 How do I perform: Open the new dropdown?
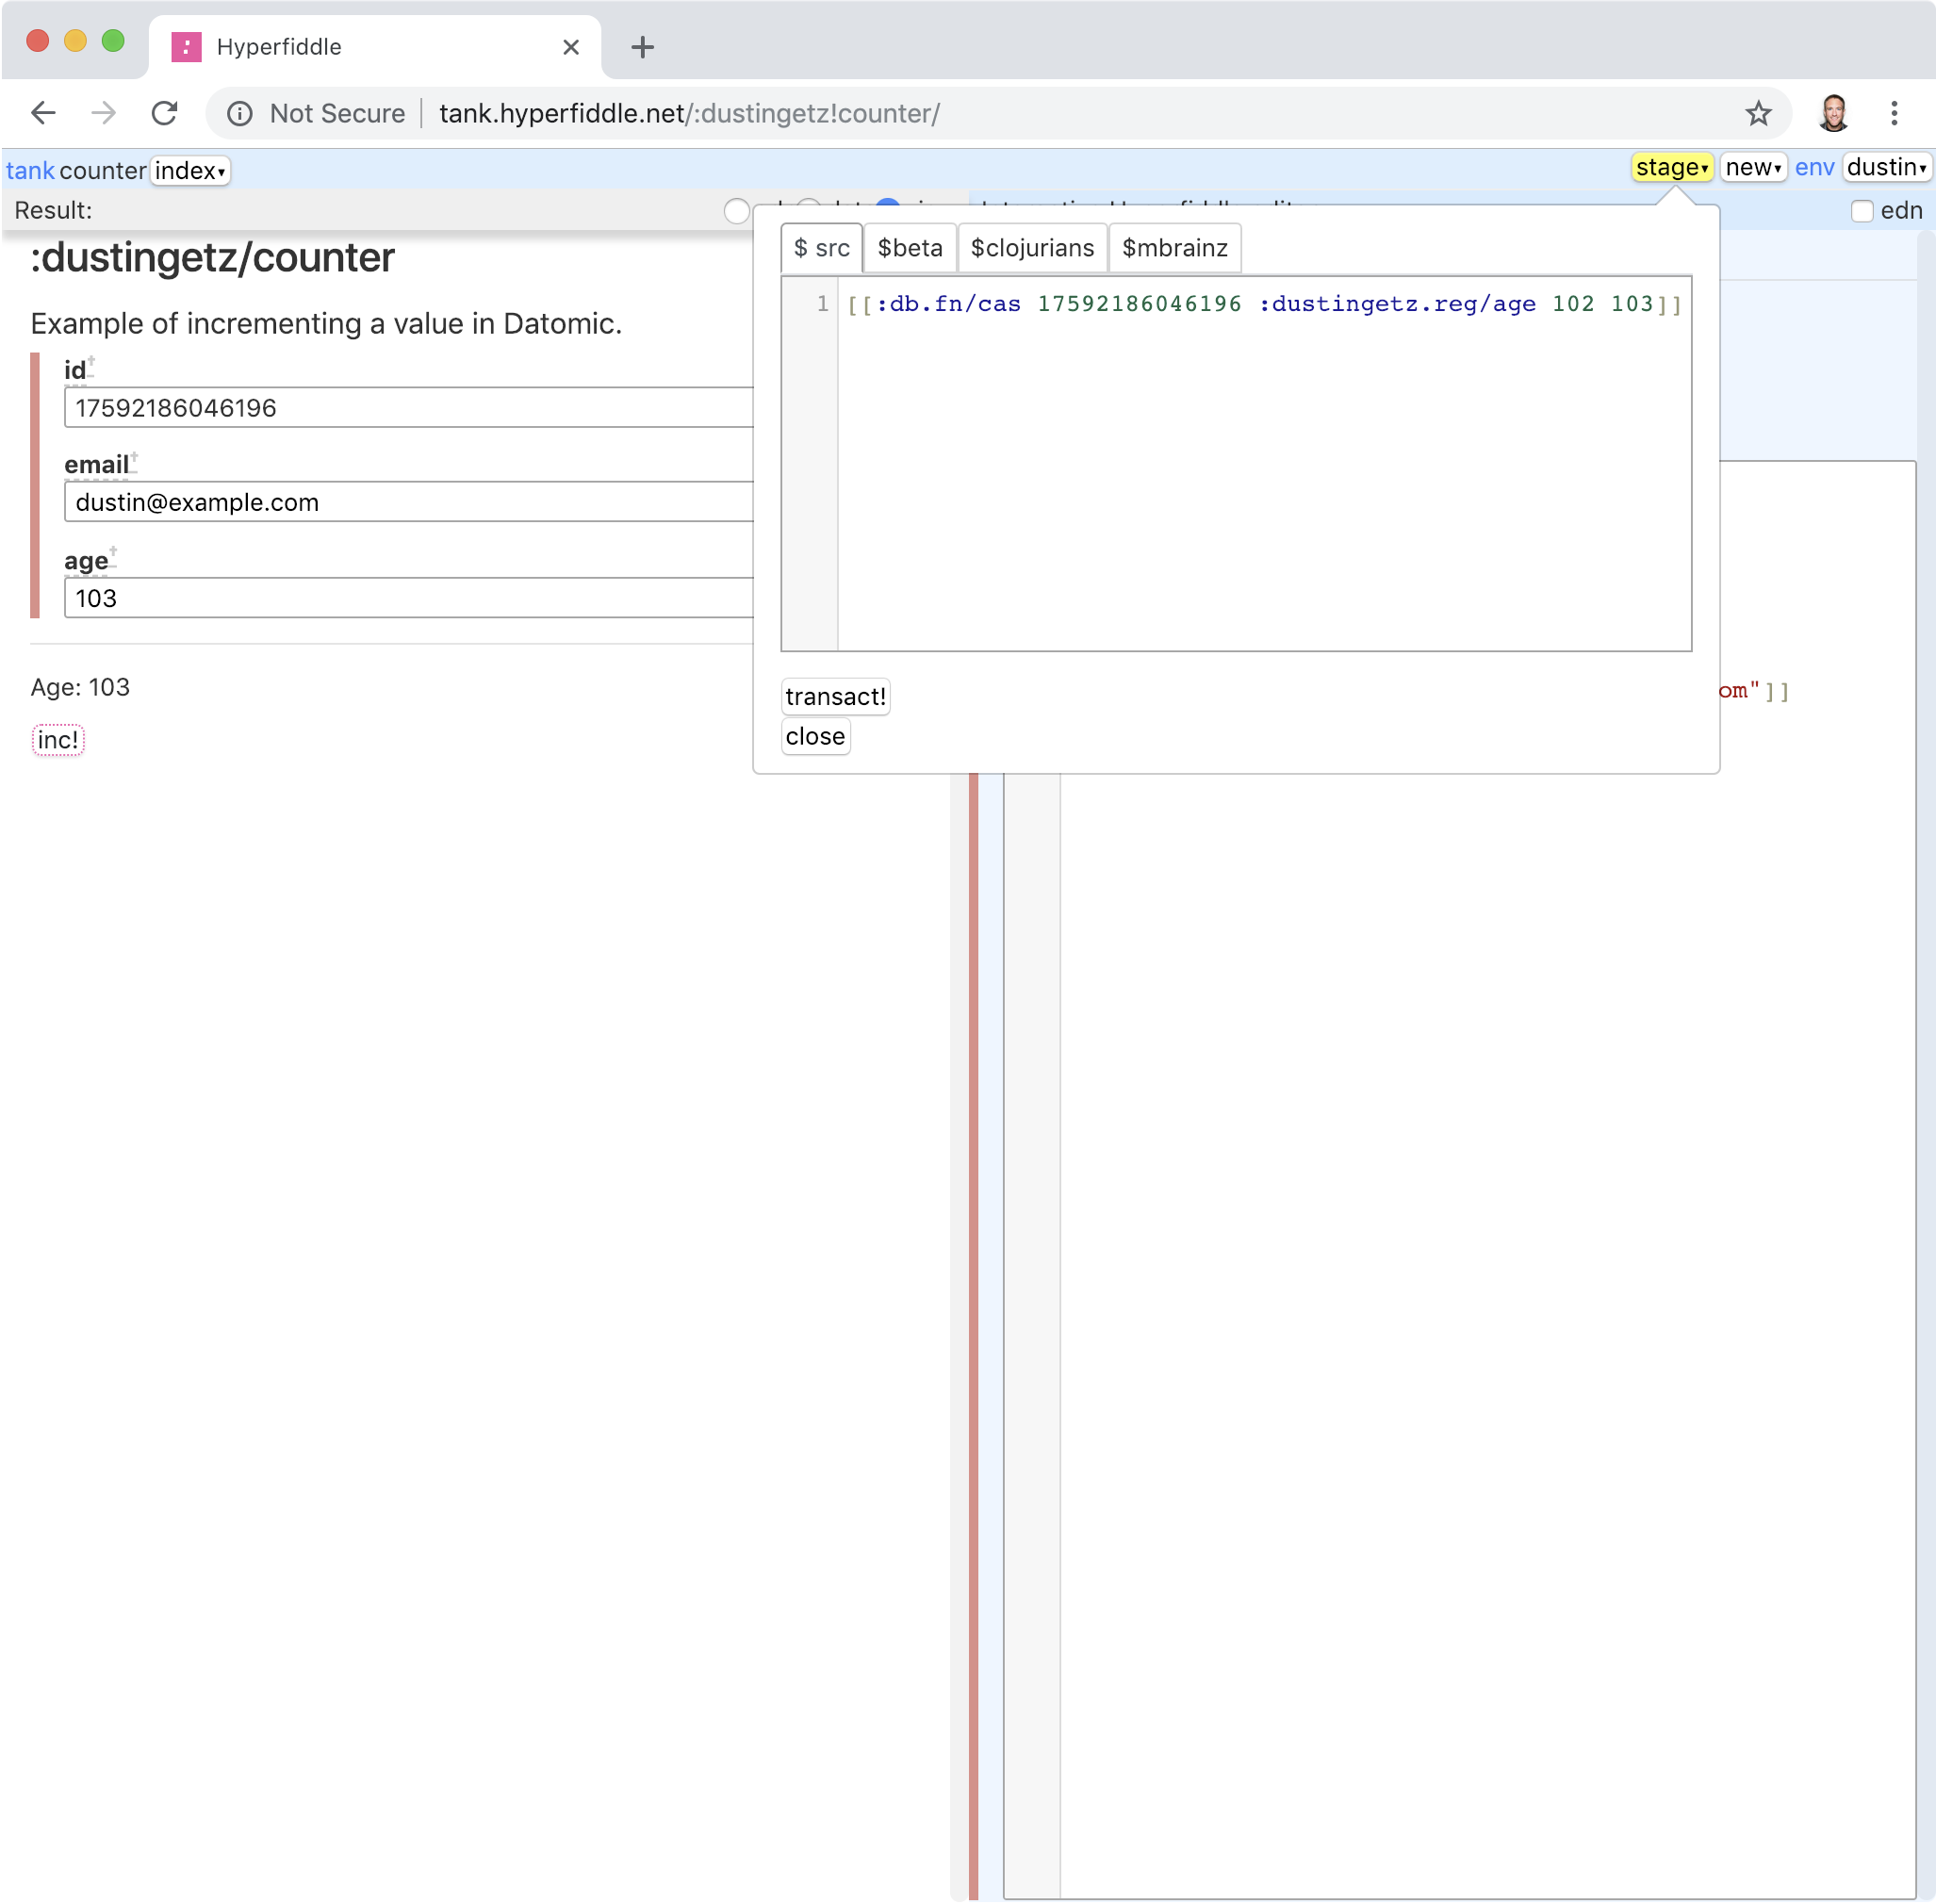1753,168
